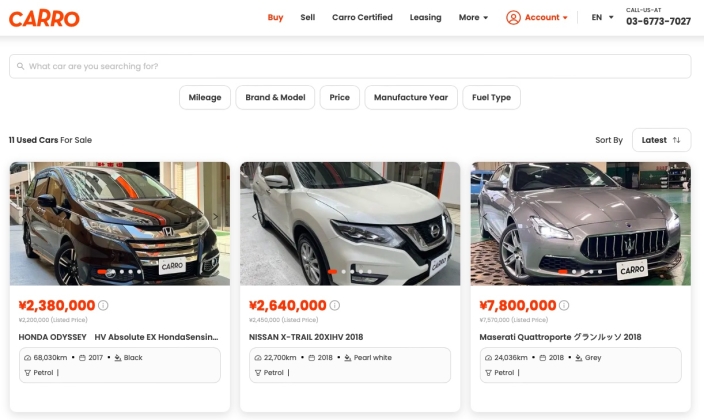Click info icon beside ¥2,380,000 price

pos(103,305)
